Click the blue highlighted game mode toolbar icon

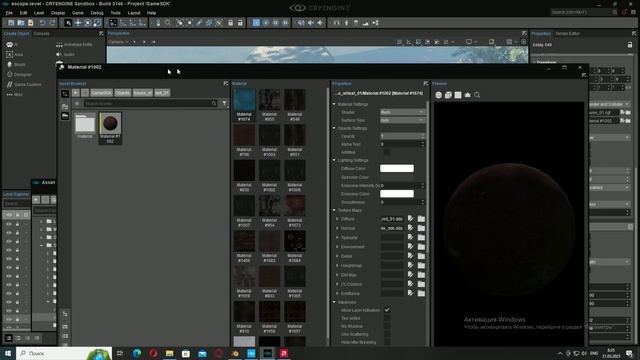256,23
